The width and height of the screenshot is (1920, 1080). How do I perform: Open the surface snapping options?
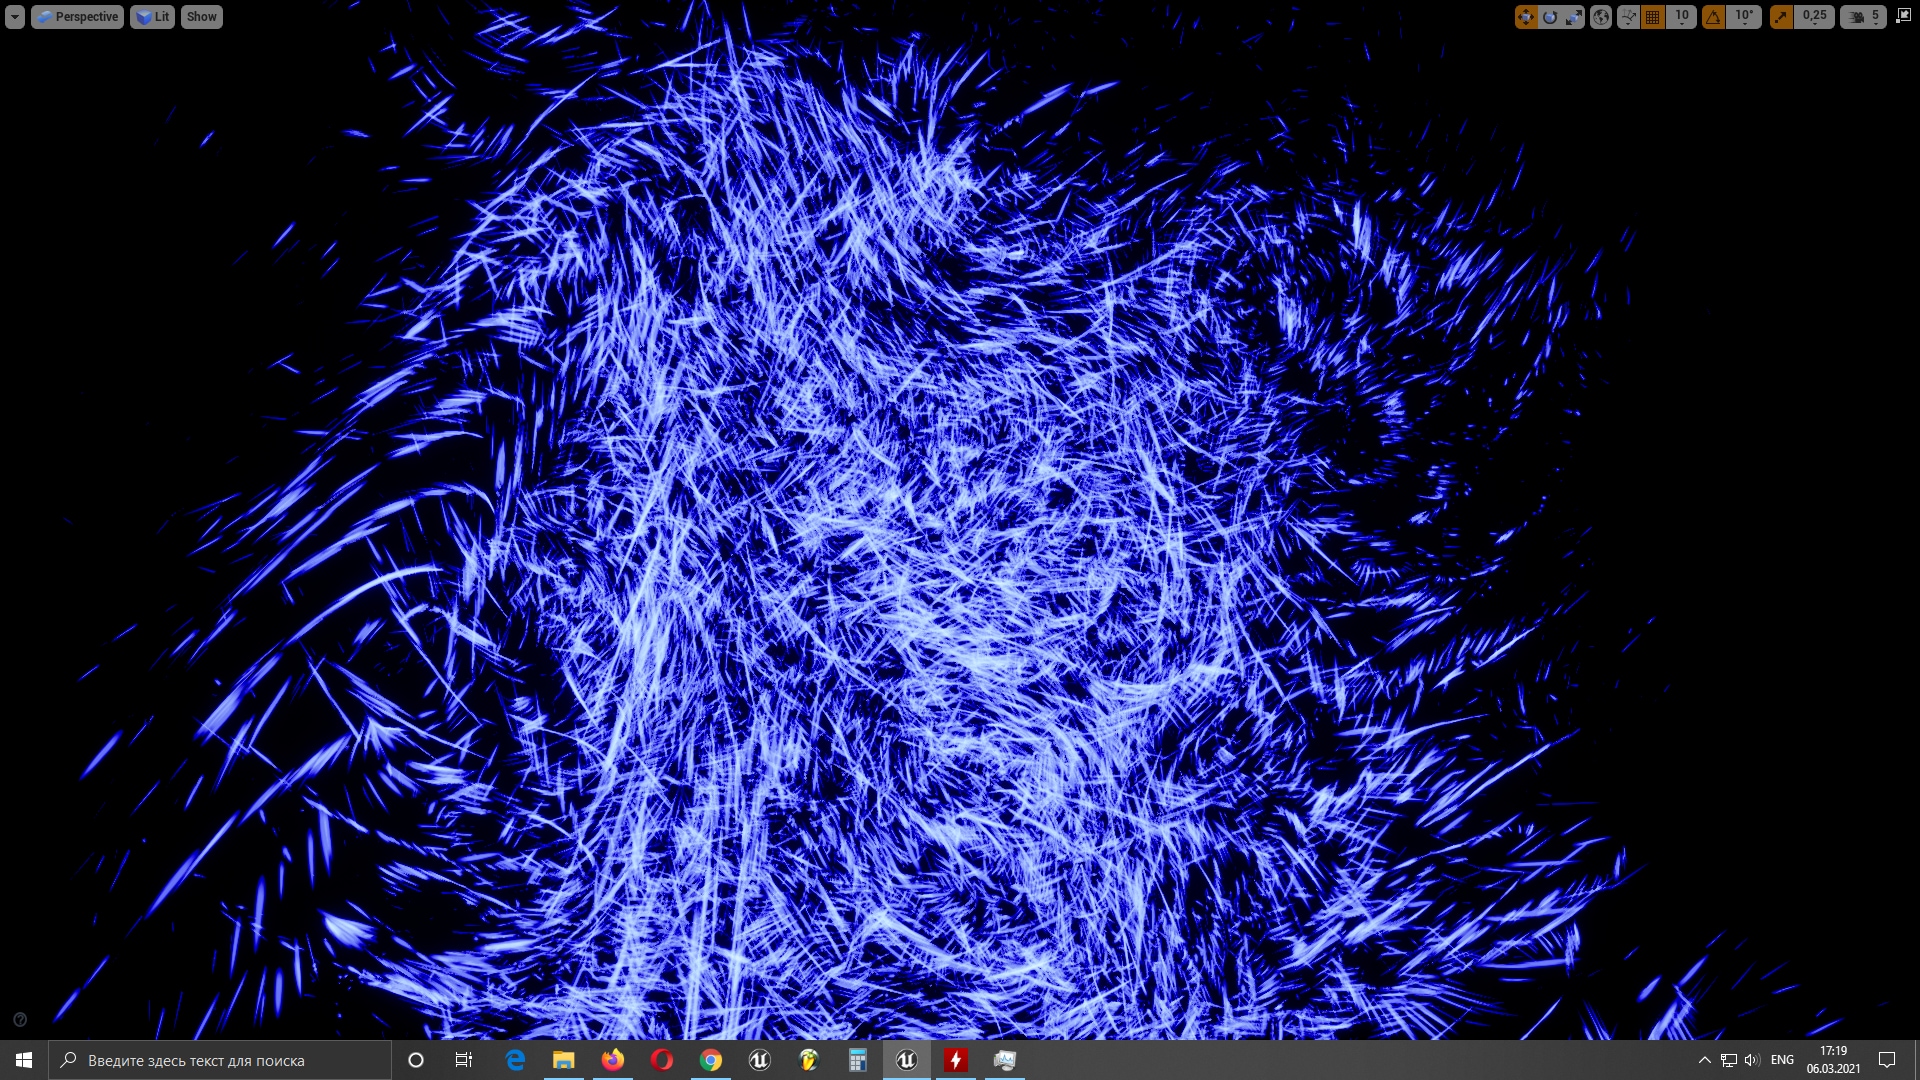pos(1628,17)
